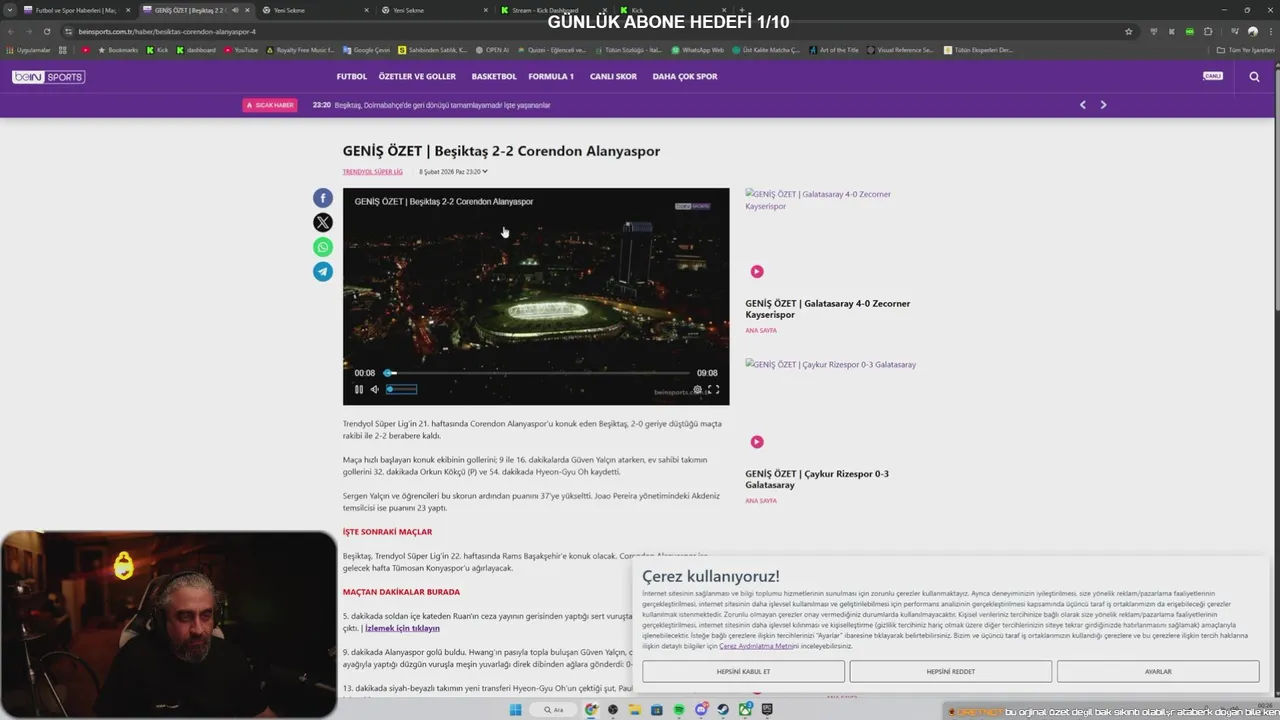The height and width of the screenshot is (720, 1280).
Task: Open FUTBOL menu
Action: [352, 76]
